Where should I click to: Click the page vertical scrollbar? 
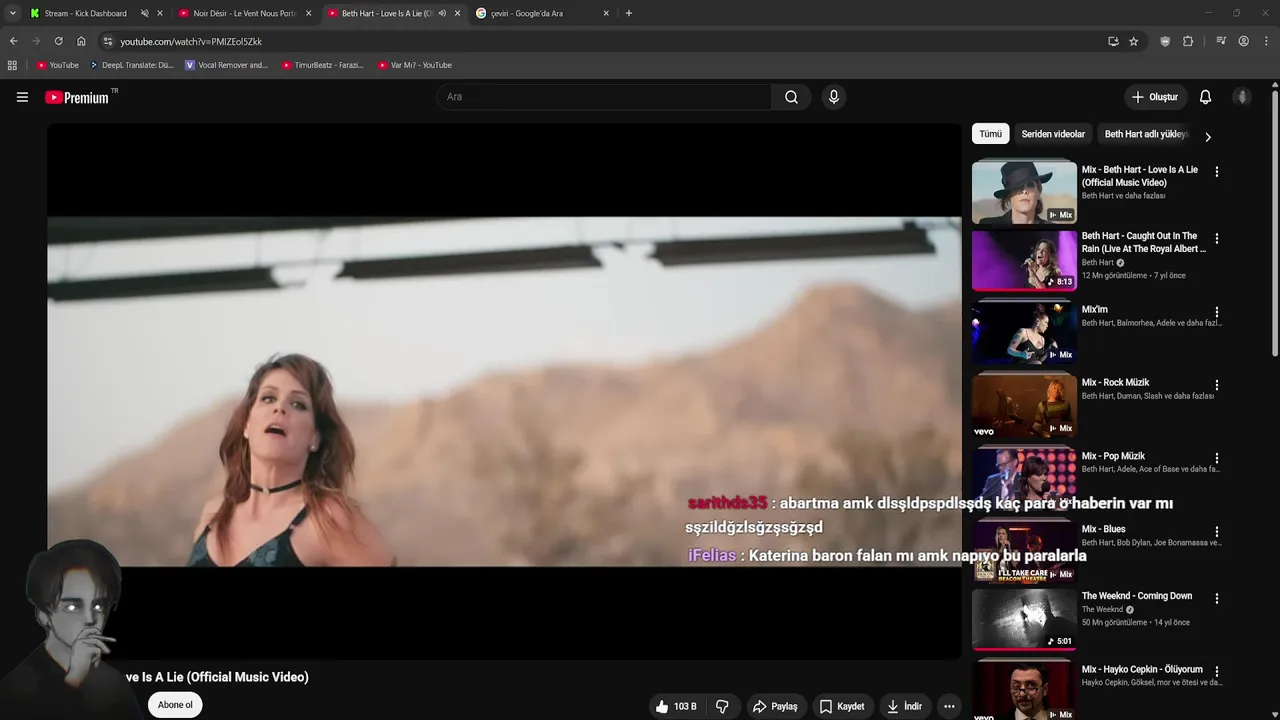point(1275,222)
